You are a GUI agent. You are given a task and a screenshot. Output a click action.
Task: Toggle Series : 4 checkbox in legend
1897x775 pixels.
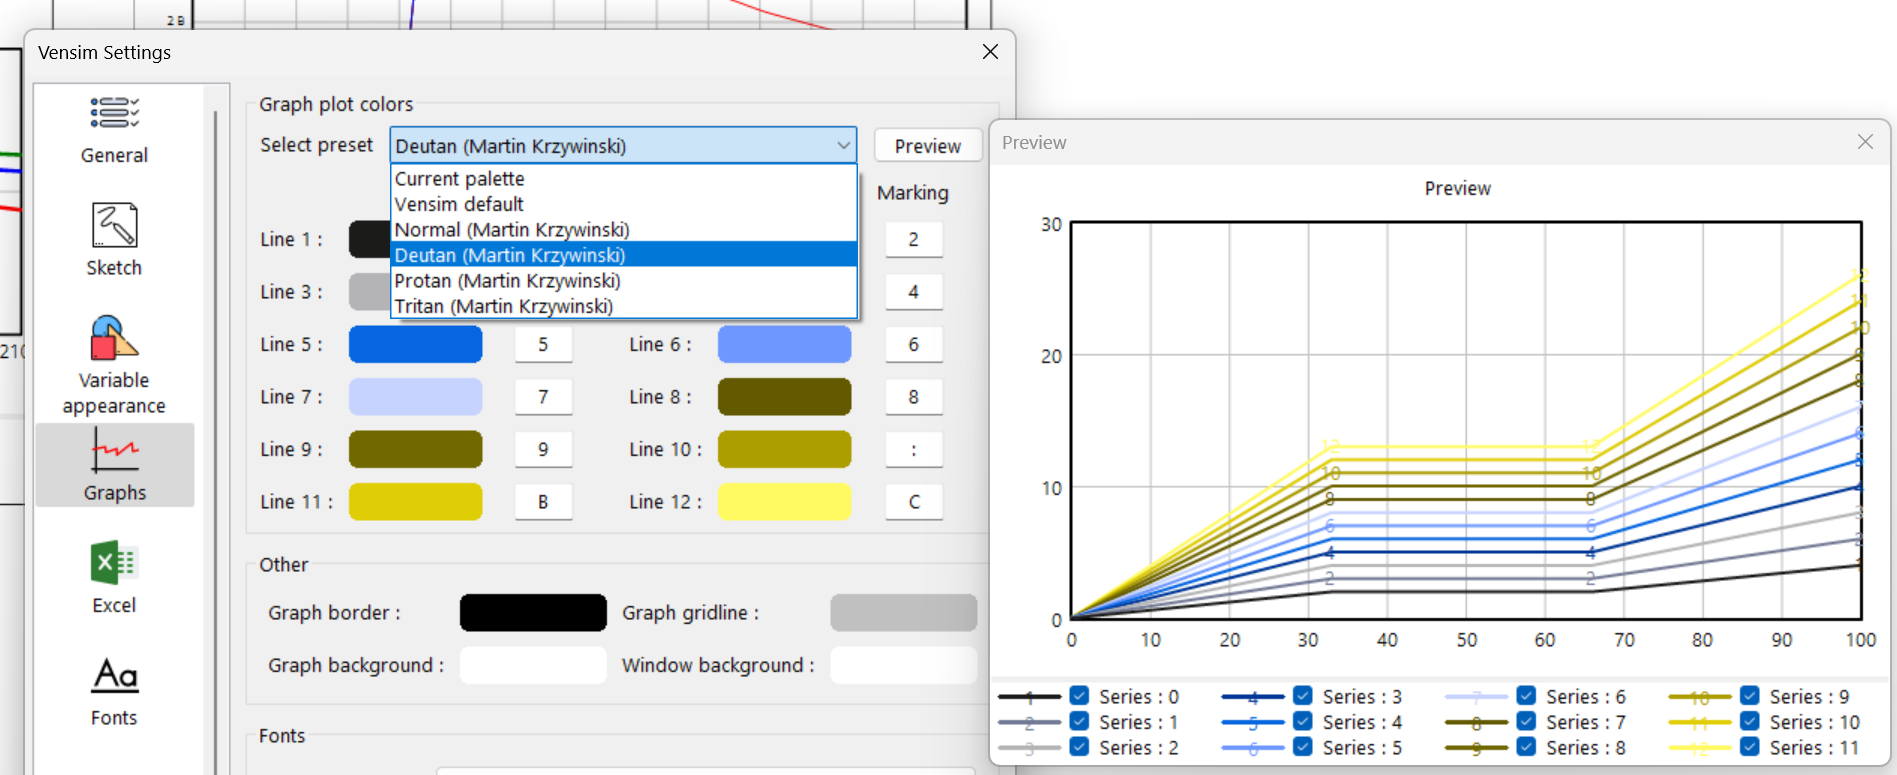point(1303,721)
